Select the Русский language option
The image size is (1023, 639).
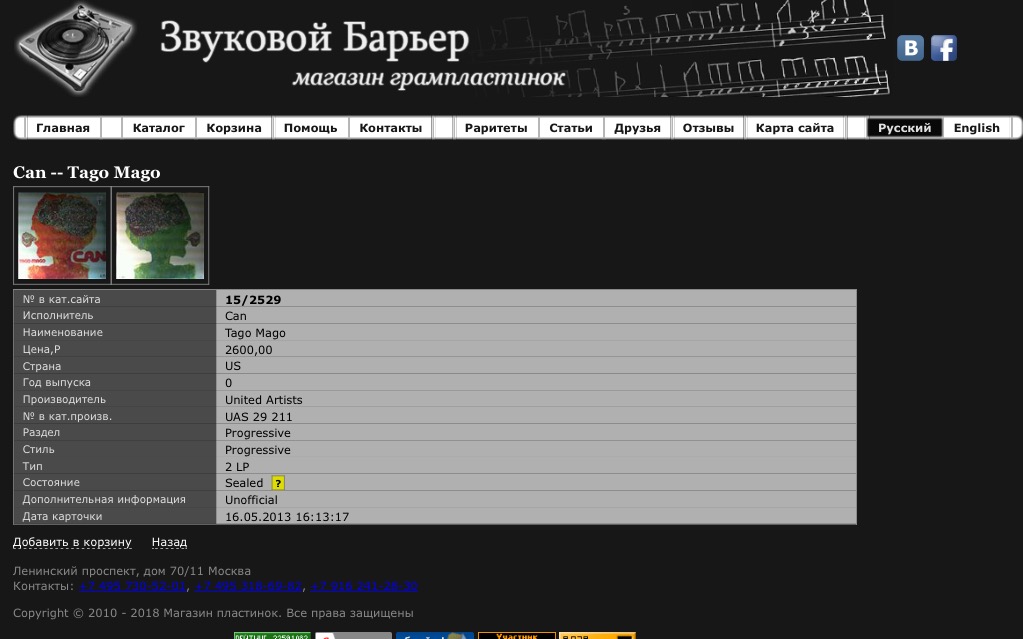[x=904, y=128]
